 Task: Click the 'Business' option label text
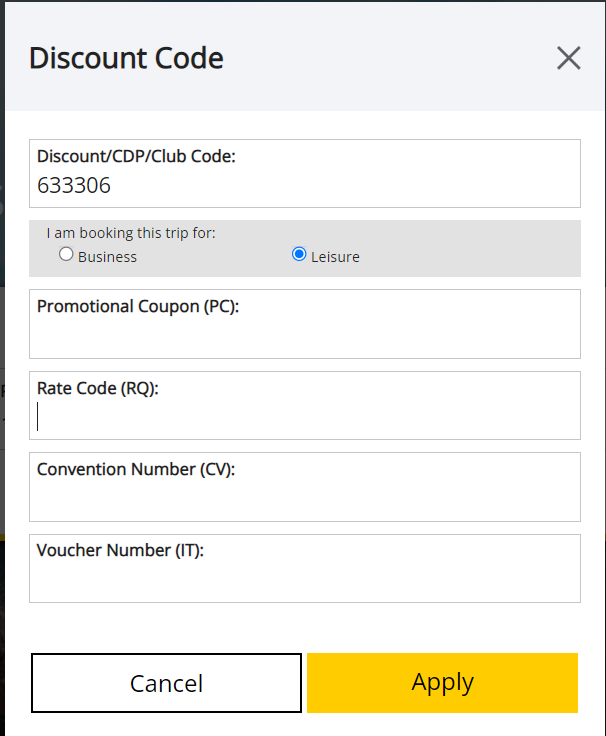pyautogui.click(x=107, y=257)
